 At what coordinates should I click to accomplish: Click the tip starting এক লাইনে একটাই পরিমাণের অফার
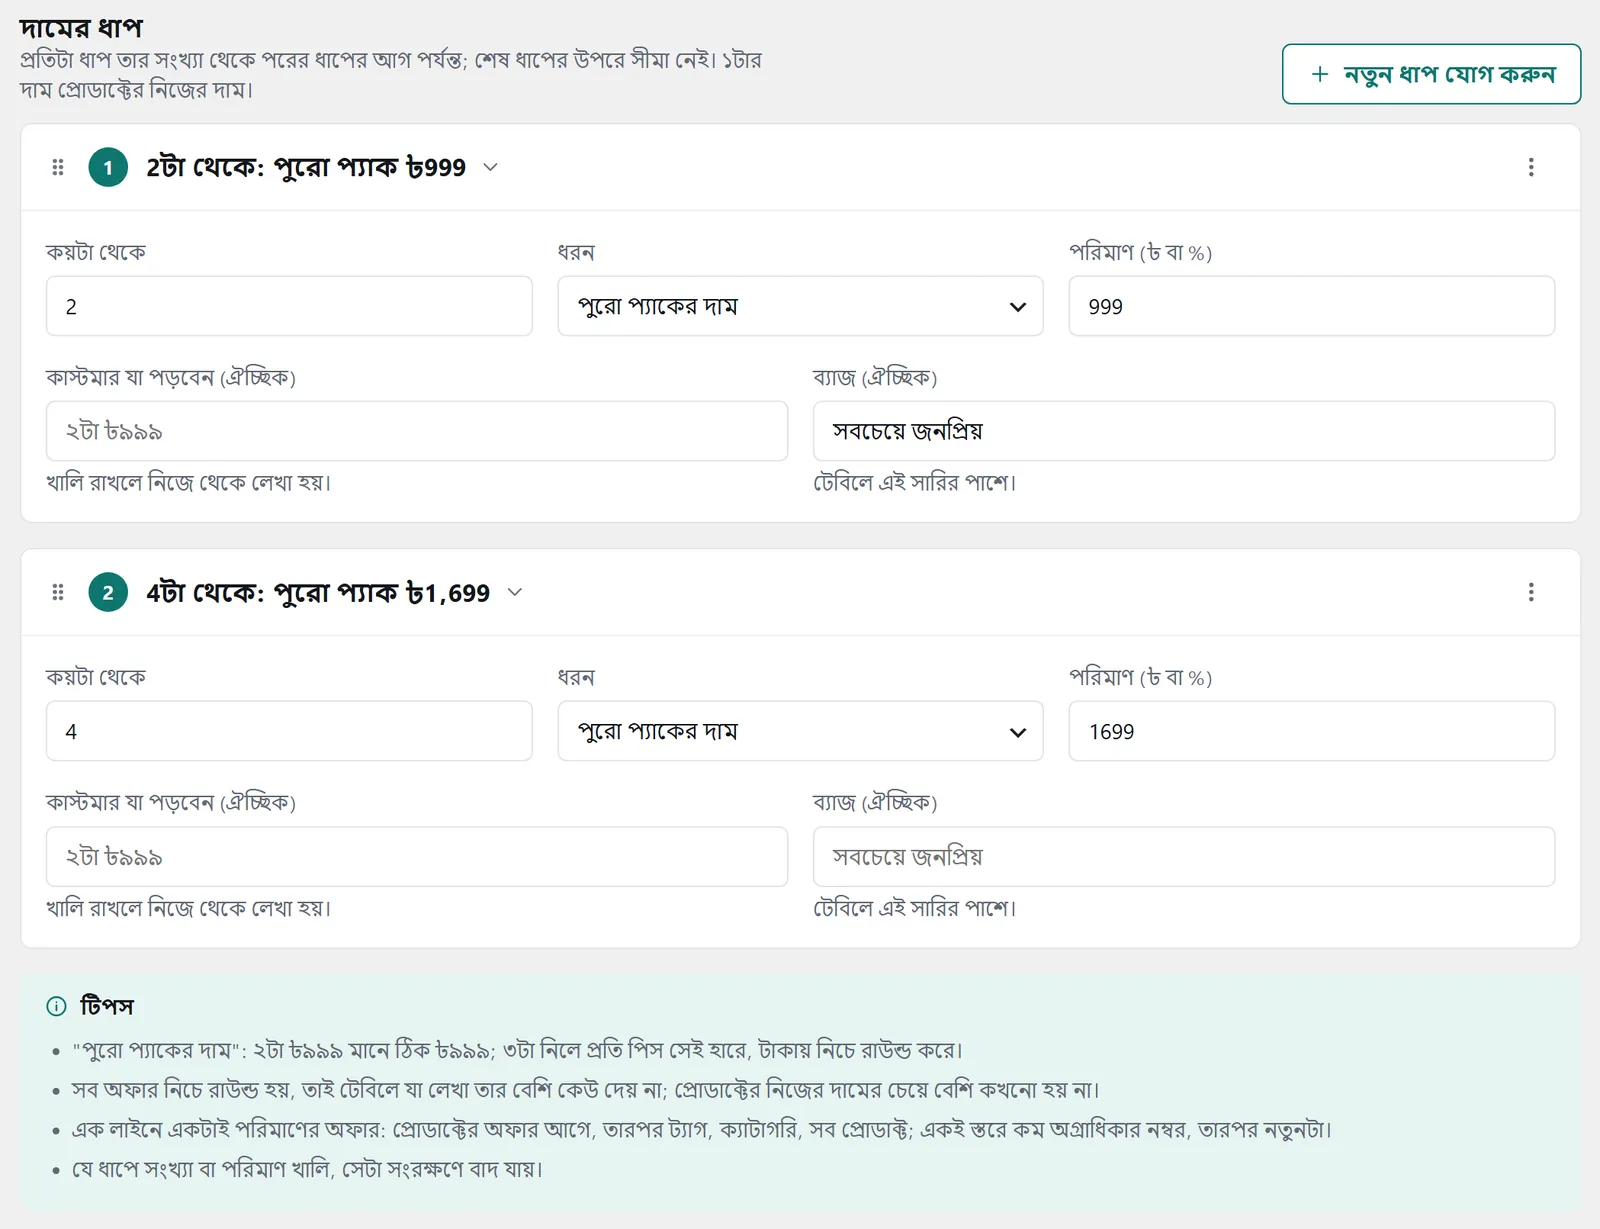(702, 1129)
